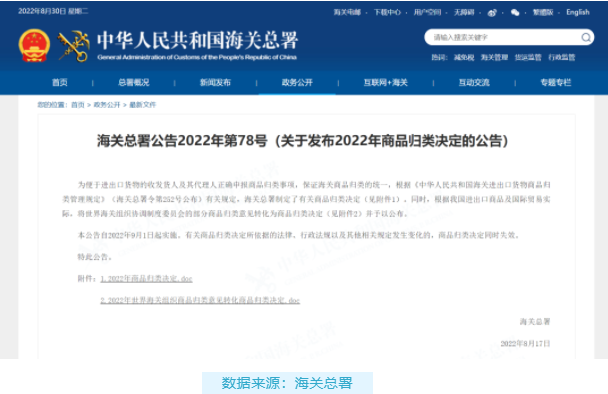Screen dimensions: 608x394
Task: Click the title 中华人民共和国海关总署
Action: point(198,41)
